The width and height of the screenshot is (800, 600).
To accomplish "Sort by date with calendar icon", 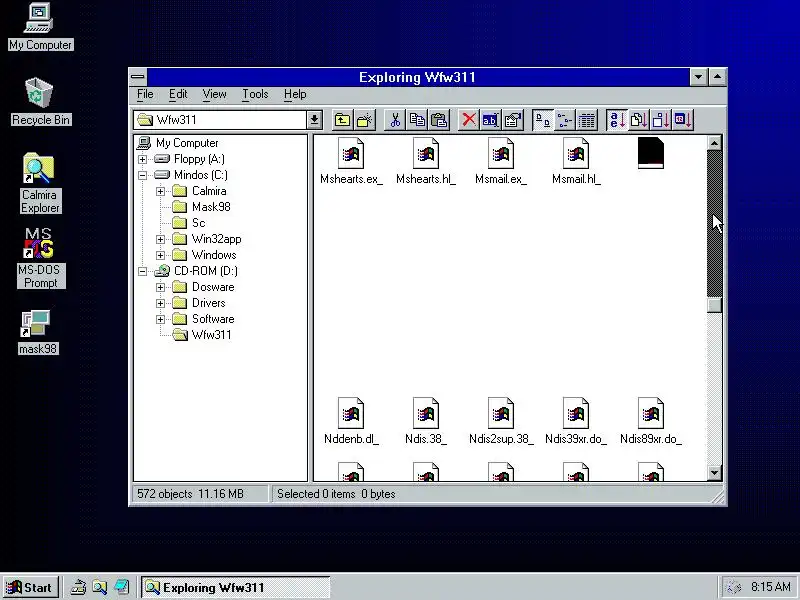I will (x=683, y=120).
